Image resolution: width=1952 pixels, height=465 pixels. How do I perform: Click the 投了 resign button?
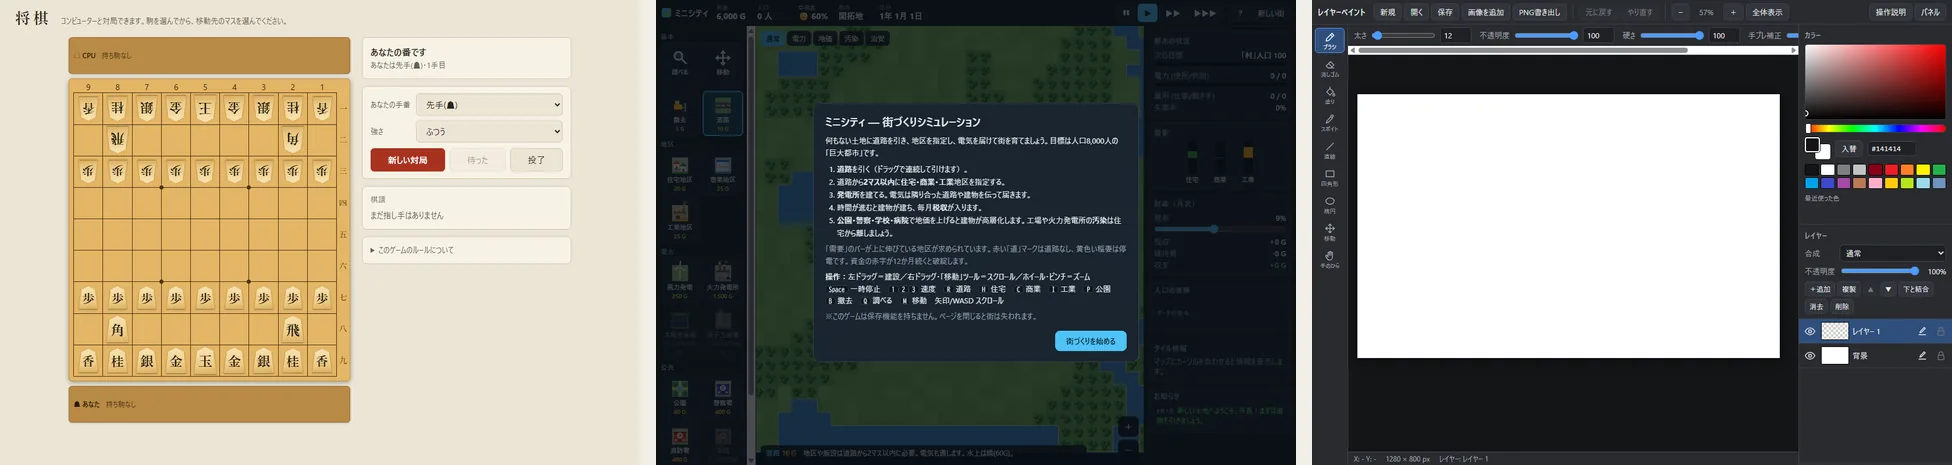536,160
